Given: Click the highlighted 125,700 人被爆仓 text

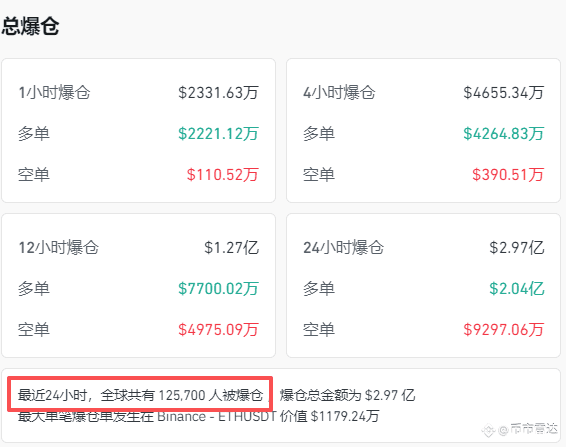Looking at the screenshot, I should tap(211, 395).
